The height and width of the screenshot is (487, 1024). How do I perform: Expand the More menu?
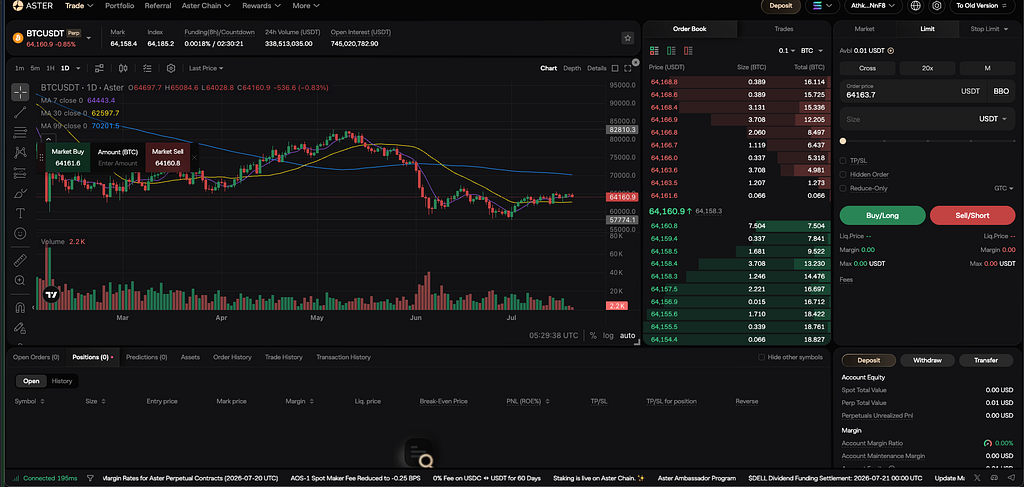[x=306, y=5]
